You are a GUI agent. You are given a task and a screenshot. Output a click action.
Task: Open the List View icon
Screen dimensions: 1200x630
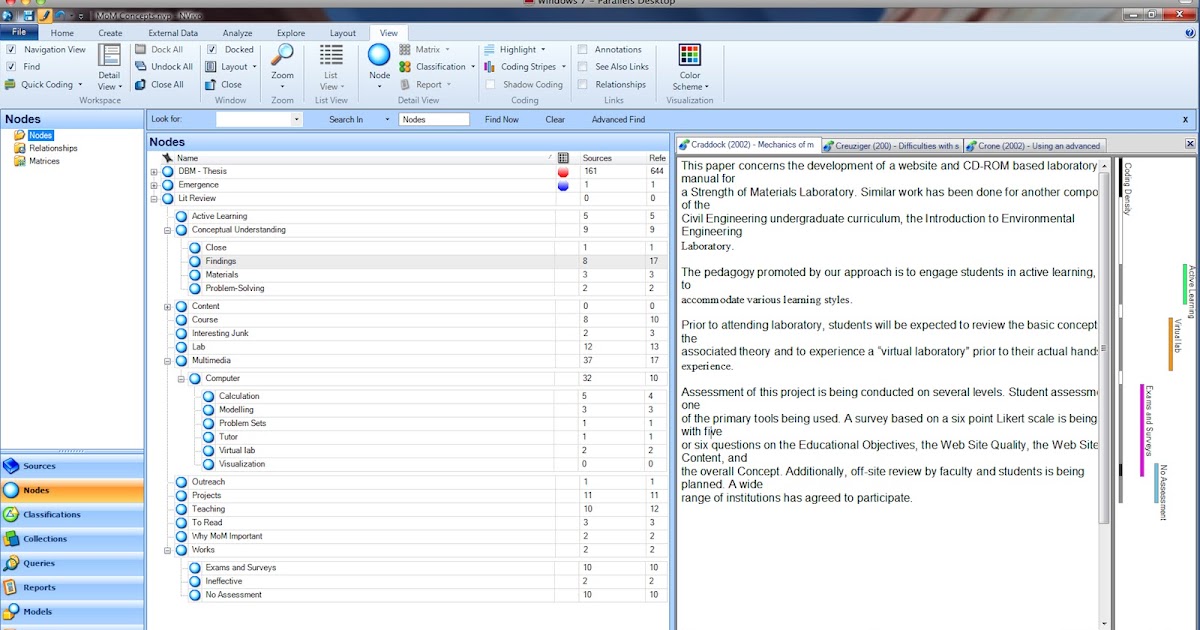coord(331,55)
